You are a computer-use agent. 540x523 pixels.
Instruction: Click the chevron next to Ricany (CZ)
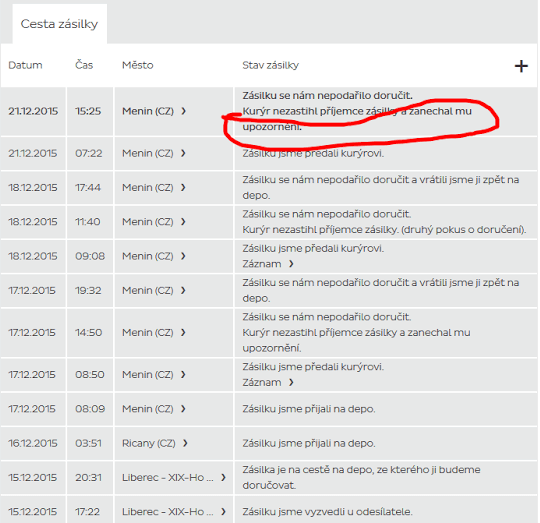pyautogui.click(x=185, y=443)
